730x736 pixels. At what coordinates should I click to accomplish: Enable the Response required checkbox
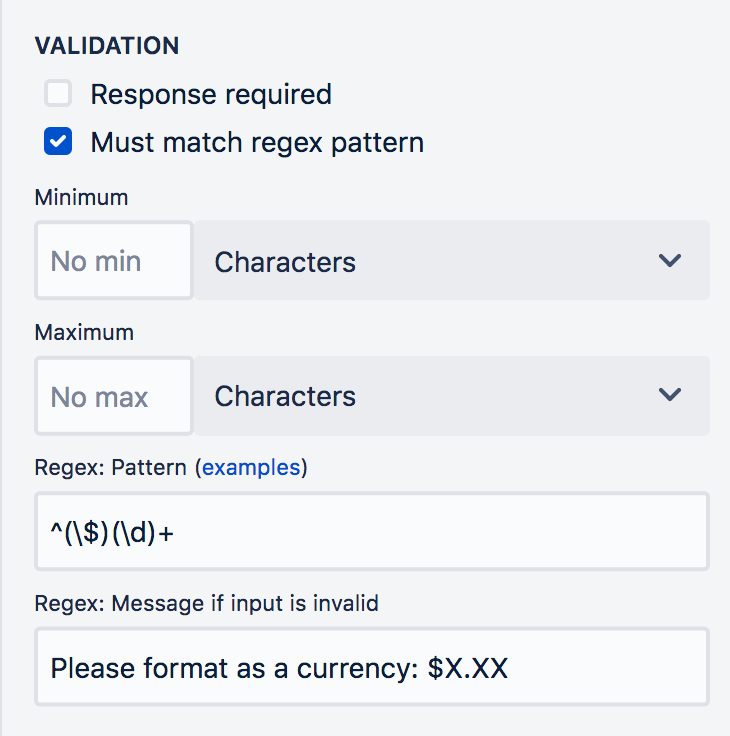58,93
